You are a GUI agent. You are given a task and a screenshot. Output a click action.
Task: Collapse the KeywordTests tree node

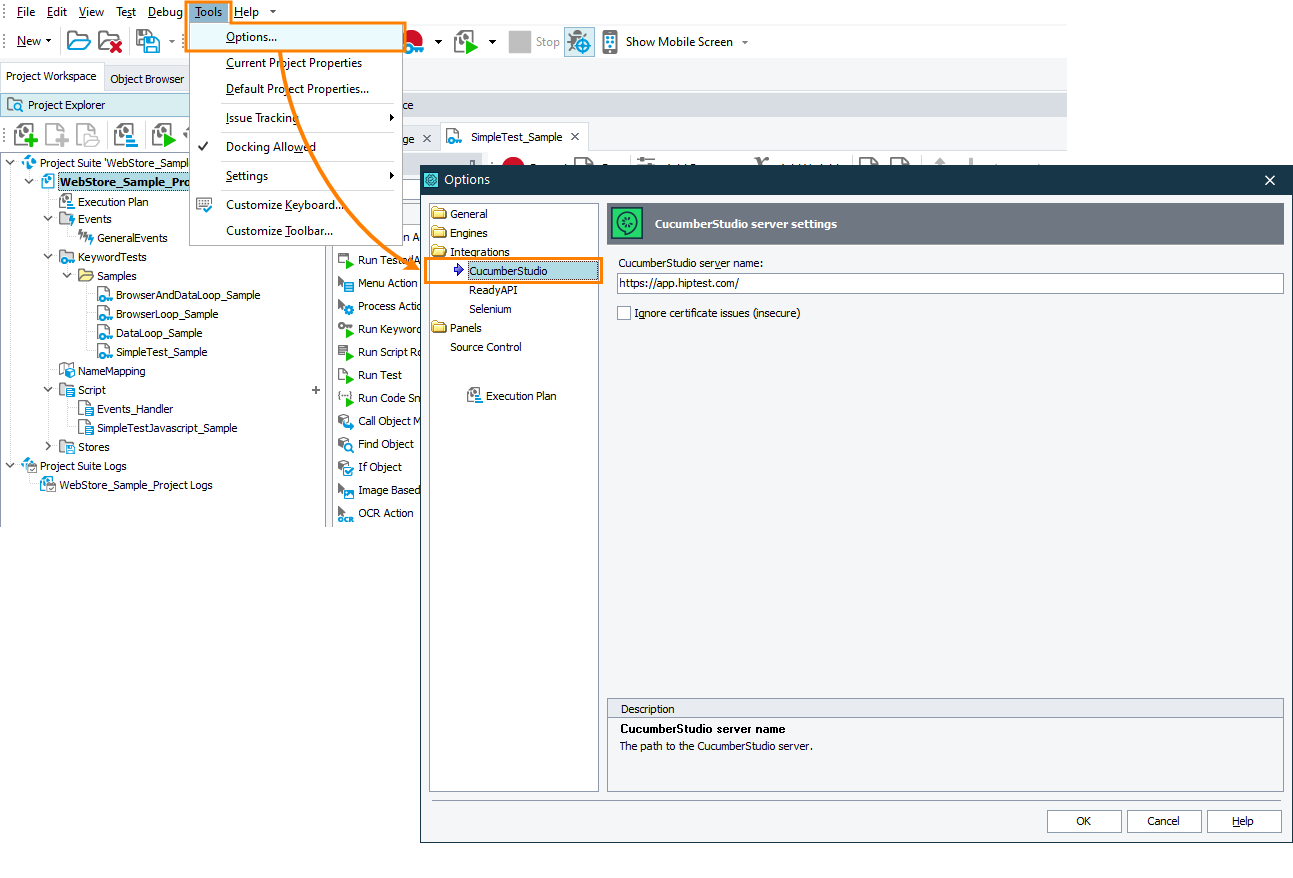(48, 257)
